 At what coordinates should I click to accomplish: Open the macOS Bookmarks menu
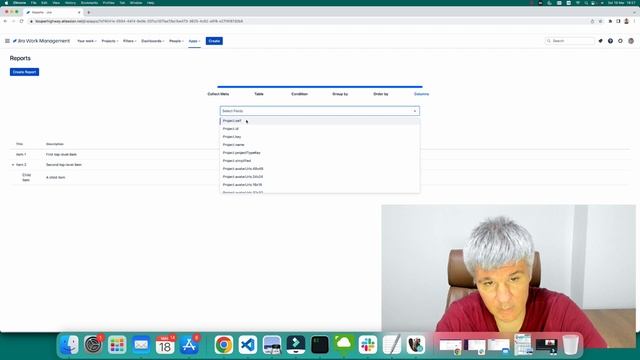click(89, 3)
